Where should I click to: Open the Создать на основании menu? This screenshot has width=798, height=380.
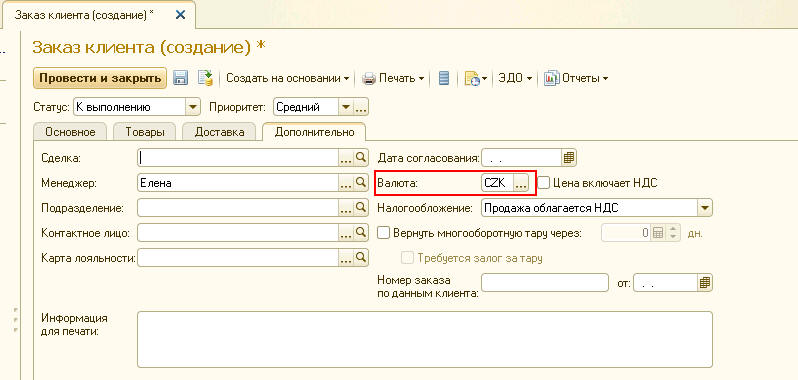[288, 78]
